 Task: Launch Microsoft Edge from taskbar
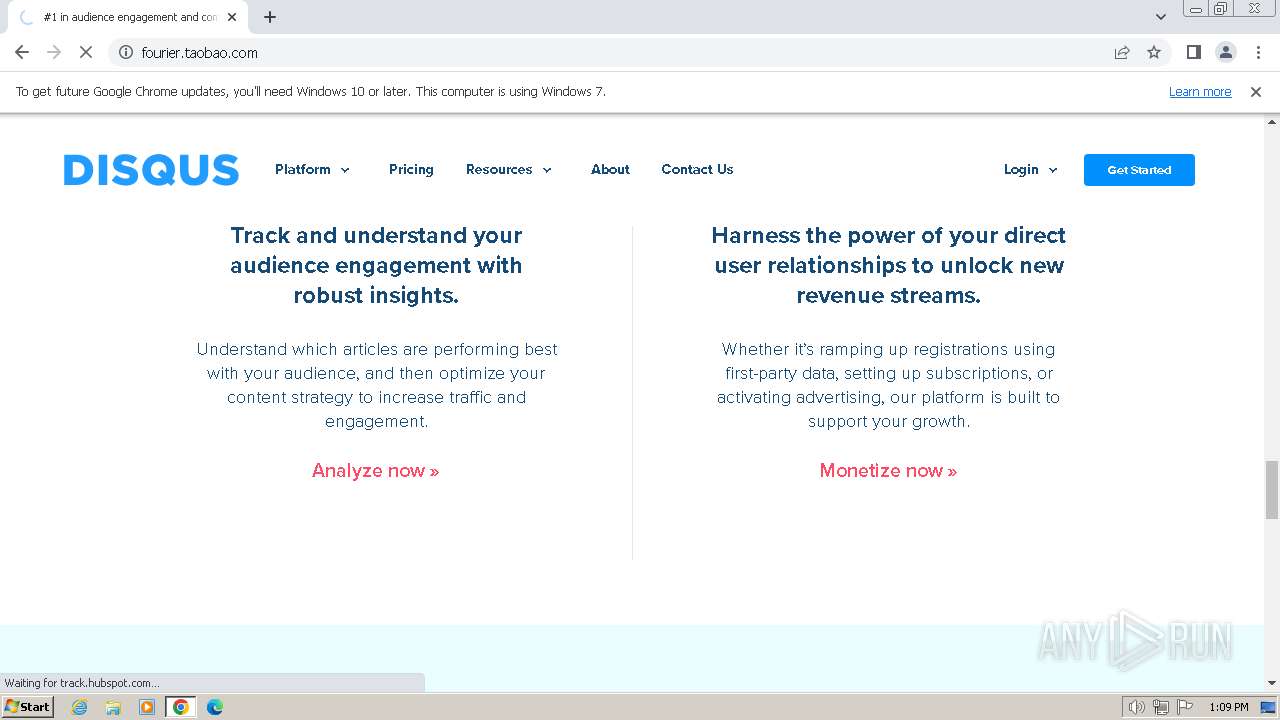click(x=215, y=707)
